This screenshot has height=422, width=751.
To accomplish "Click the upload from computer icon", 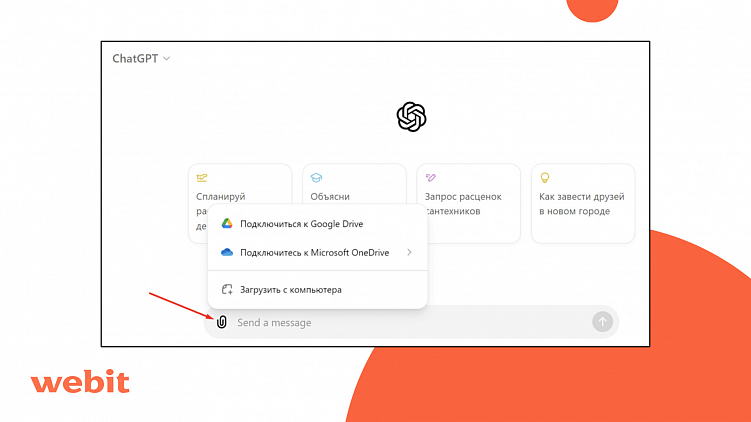I will [x=227, y=289].
